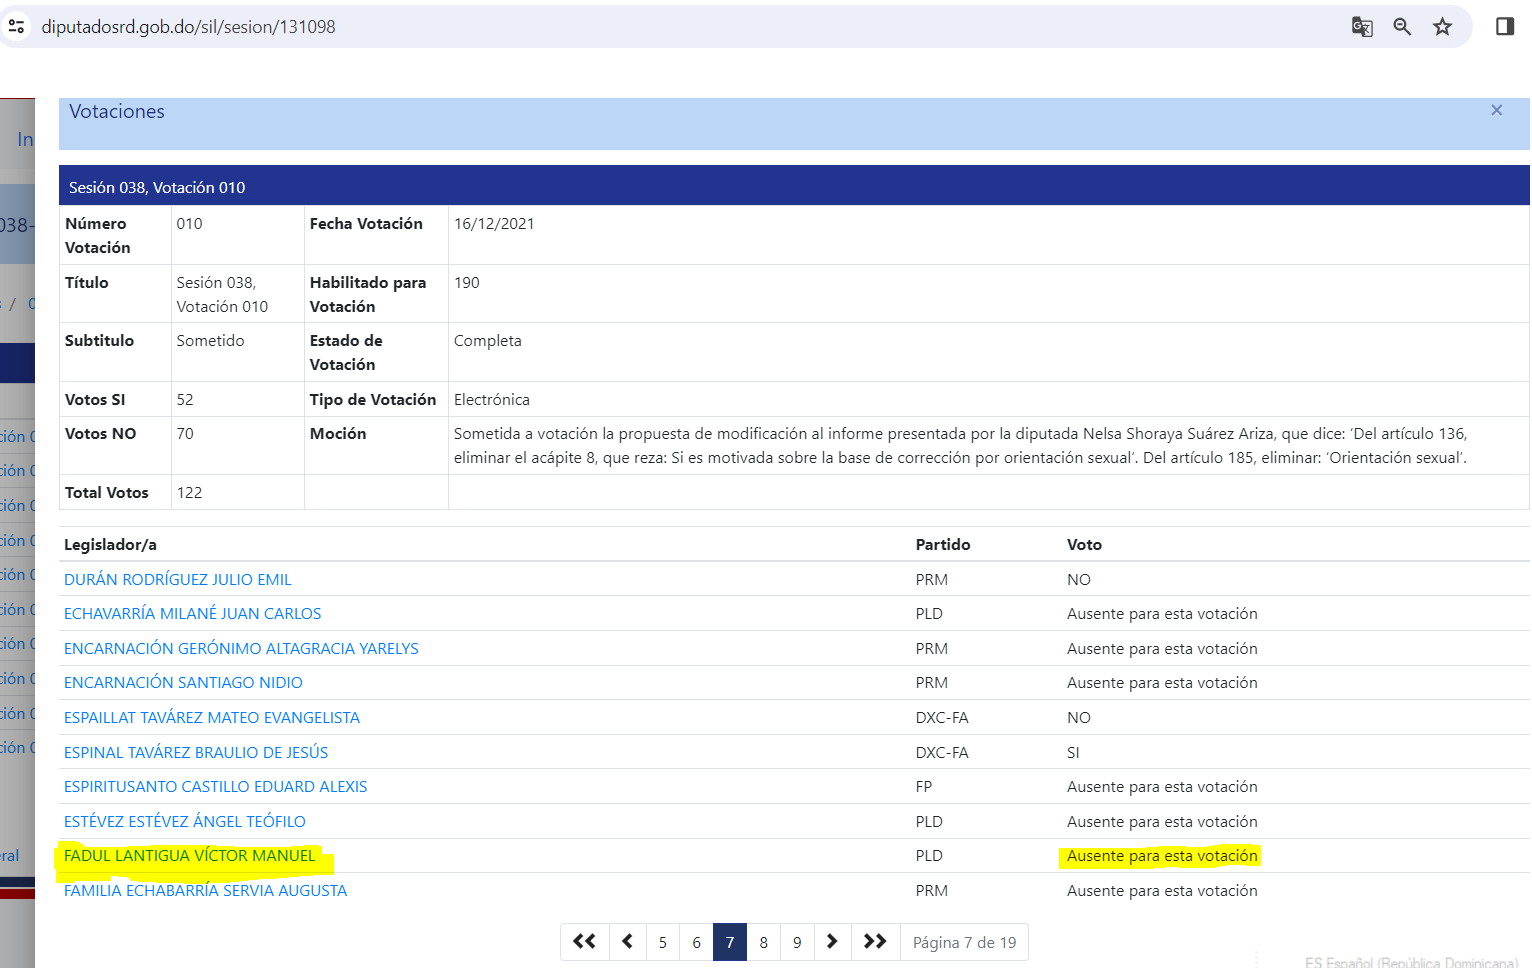The width and height of the screenshot is (1532, 968).
Task: Click FP party of Espiritusanto Castillo
Action: click(x=924, y=787)
